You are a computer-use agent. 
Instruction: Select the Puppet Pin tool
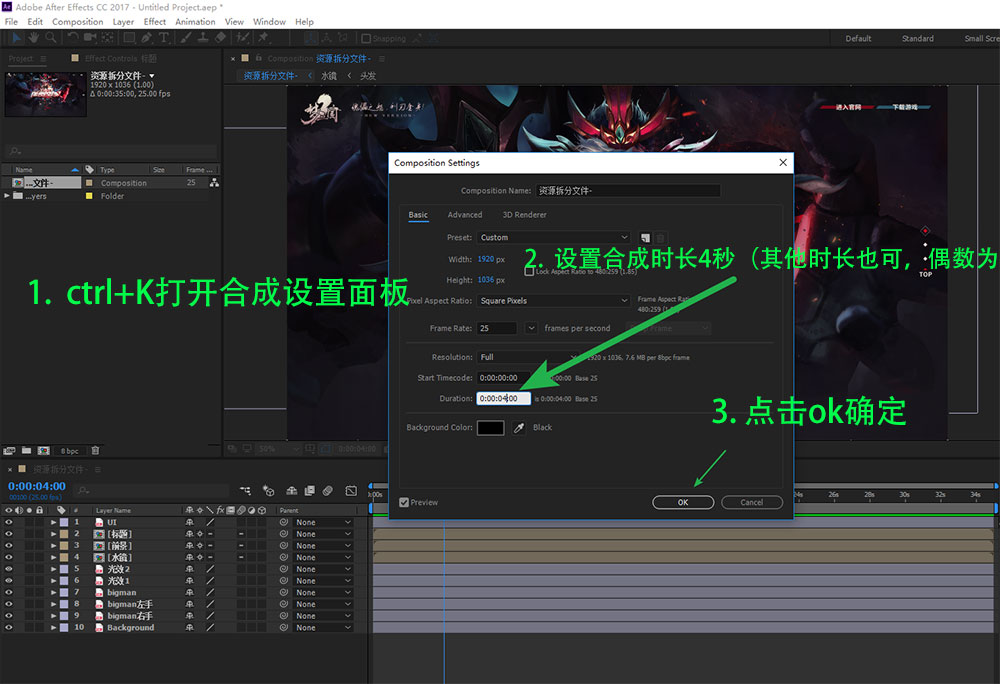263,38
